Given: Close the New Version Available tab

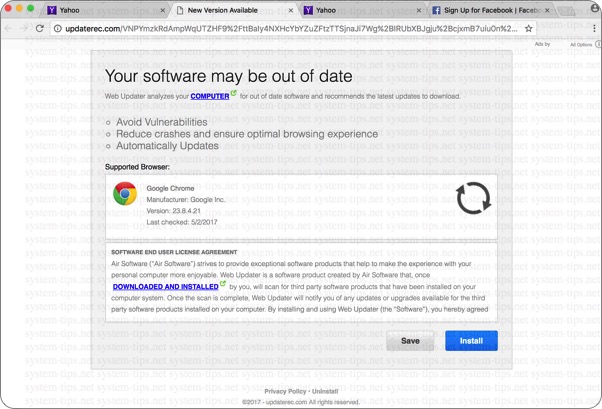Looking at the screenshot, I should coord(290,10).
